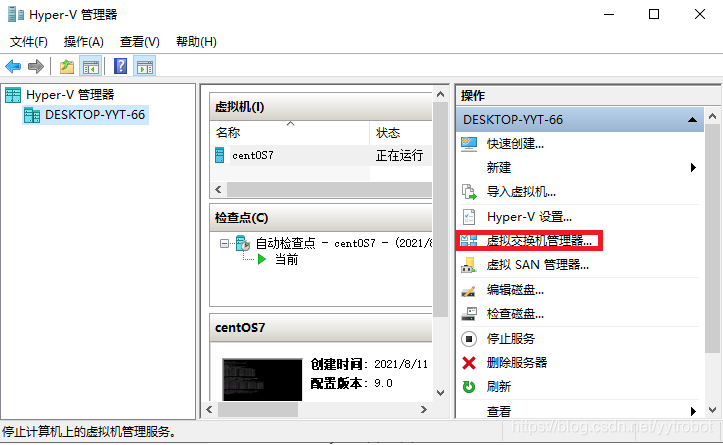Click the Back arrow toolbar icon

13,66
